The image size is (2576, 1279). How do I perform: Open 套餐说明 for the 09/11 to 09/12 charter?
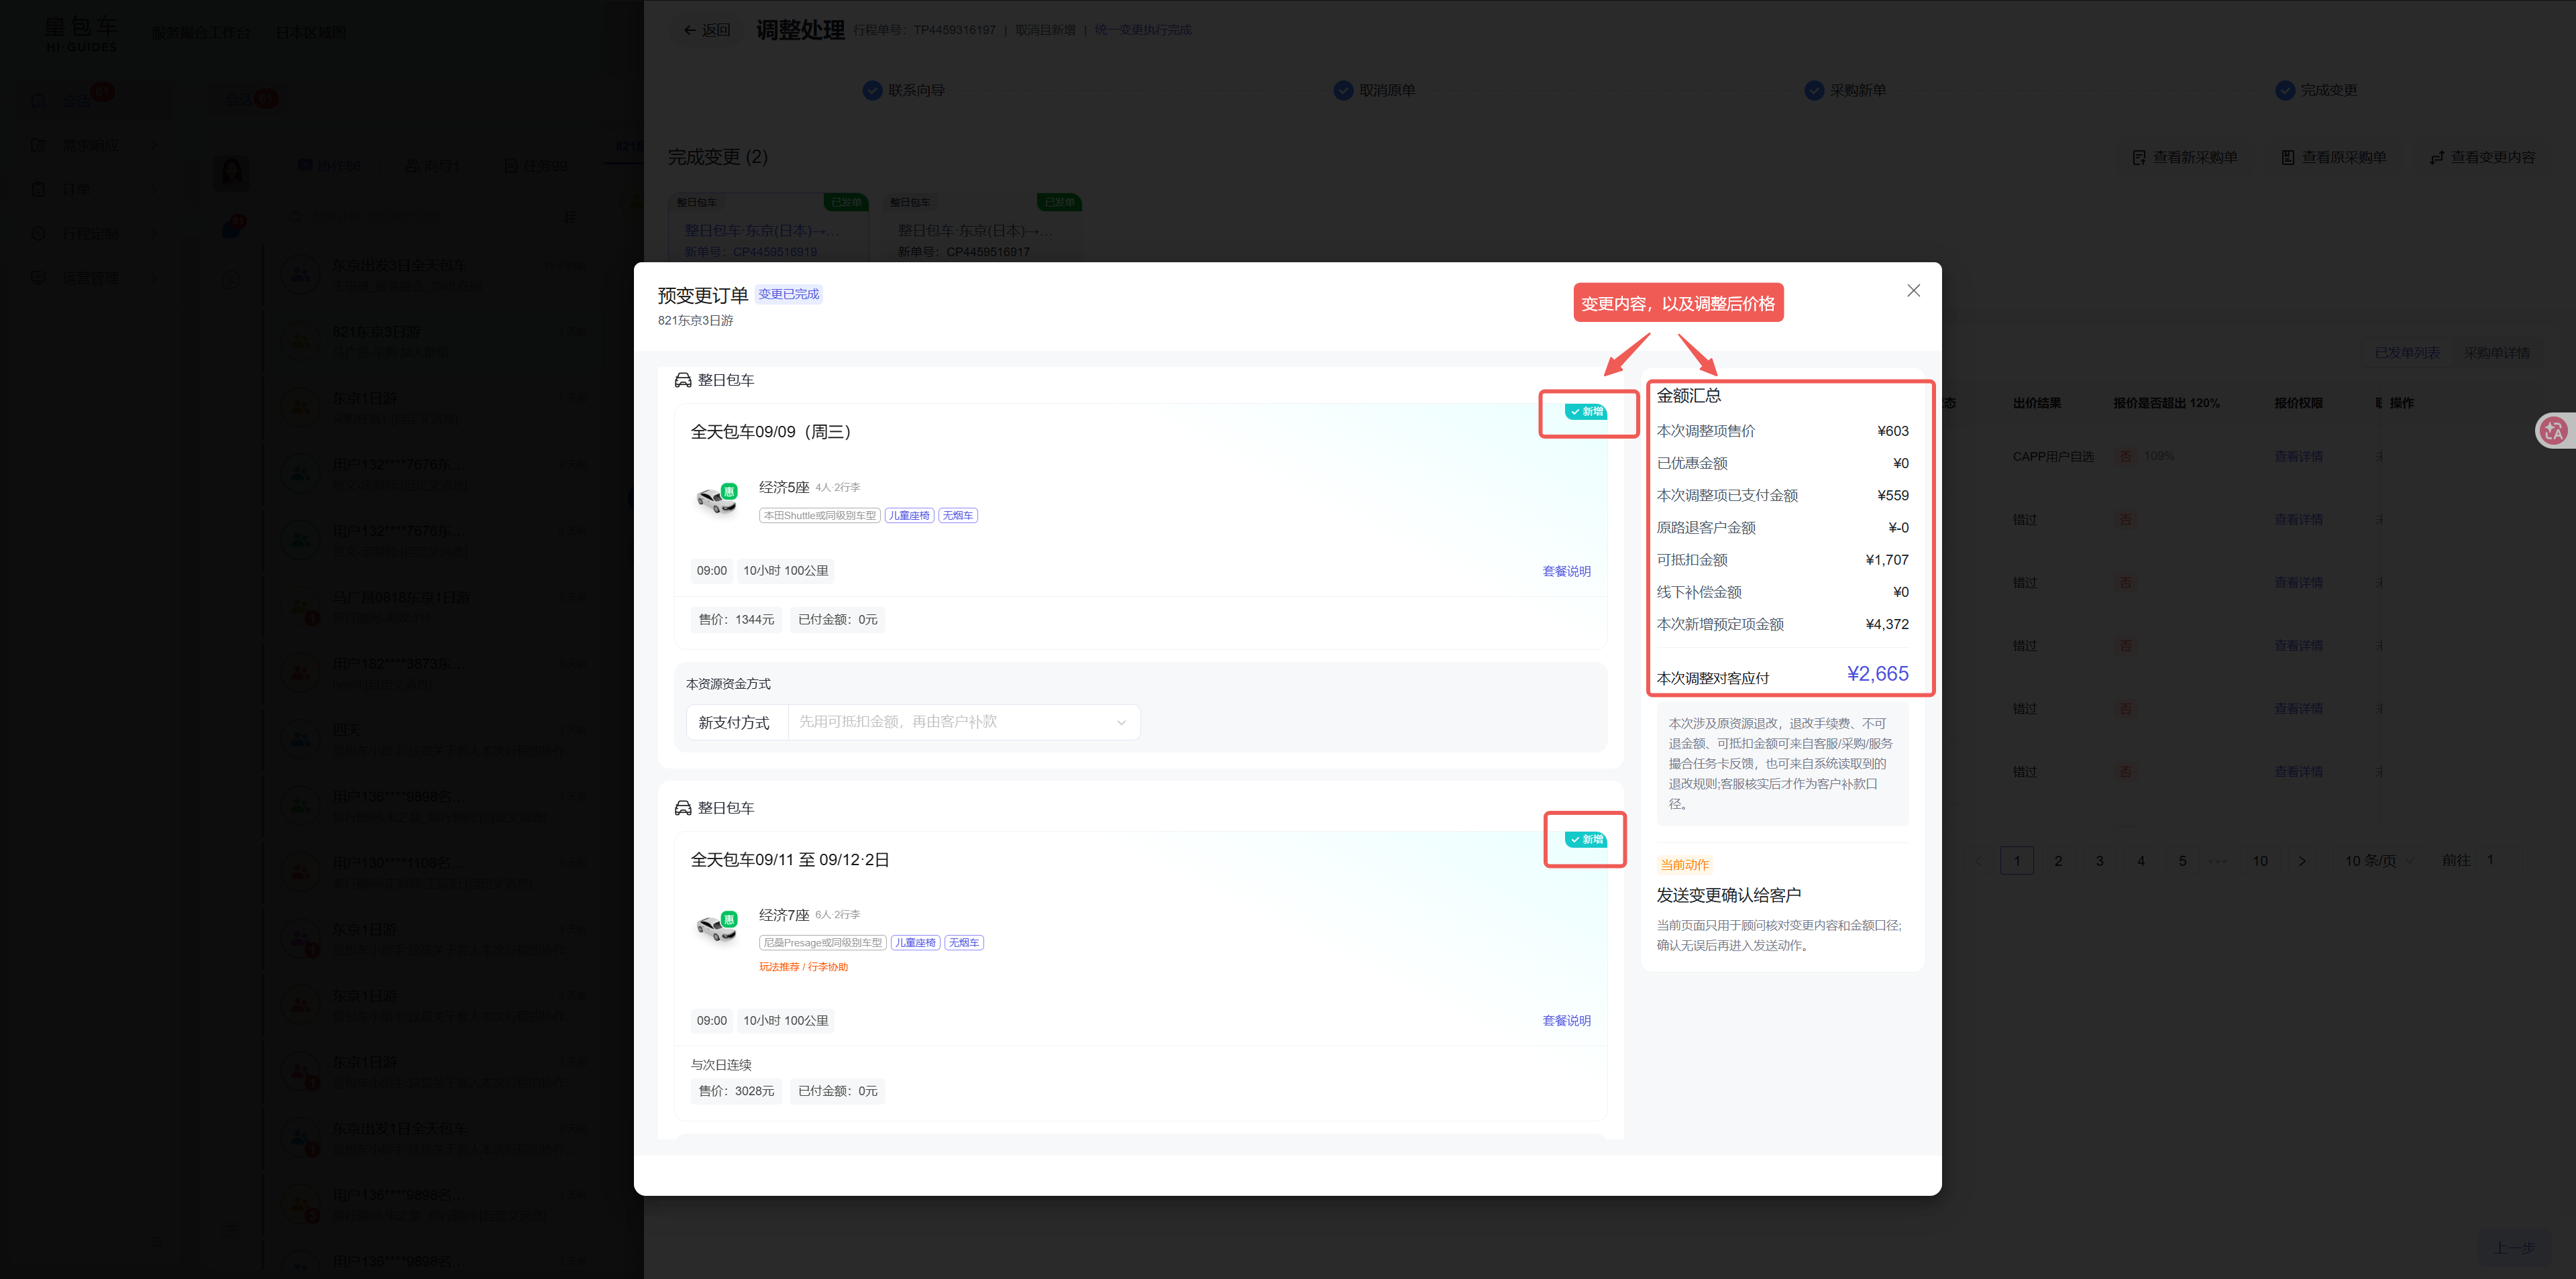point(1566,1020)
